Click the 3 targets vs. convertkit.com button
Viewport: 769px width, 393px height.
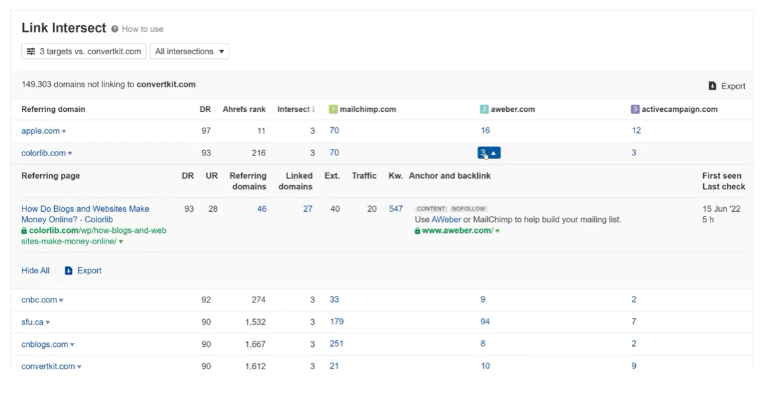(84, 51)
